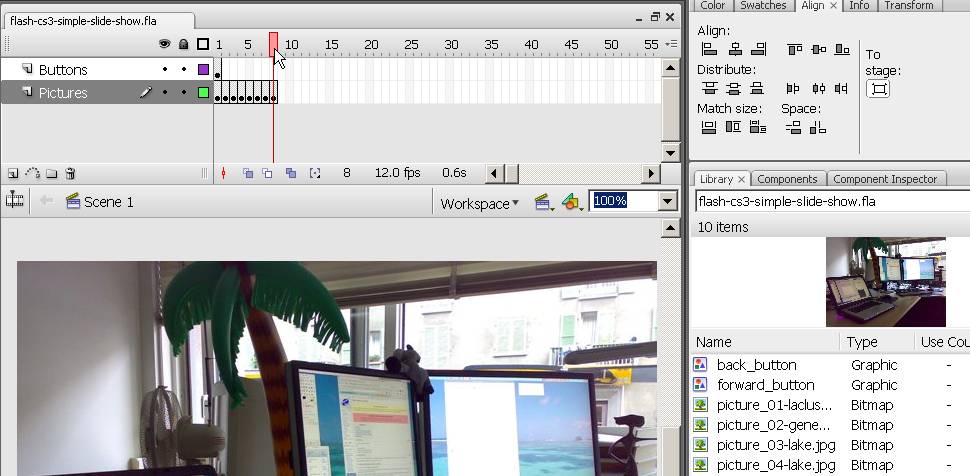The height and width of the screenshot is (476, 970).
Task: Switch to the Swatches tab
Action: tap(763, 5)
